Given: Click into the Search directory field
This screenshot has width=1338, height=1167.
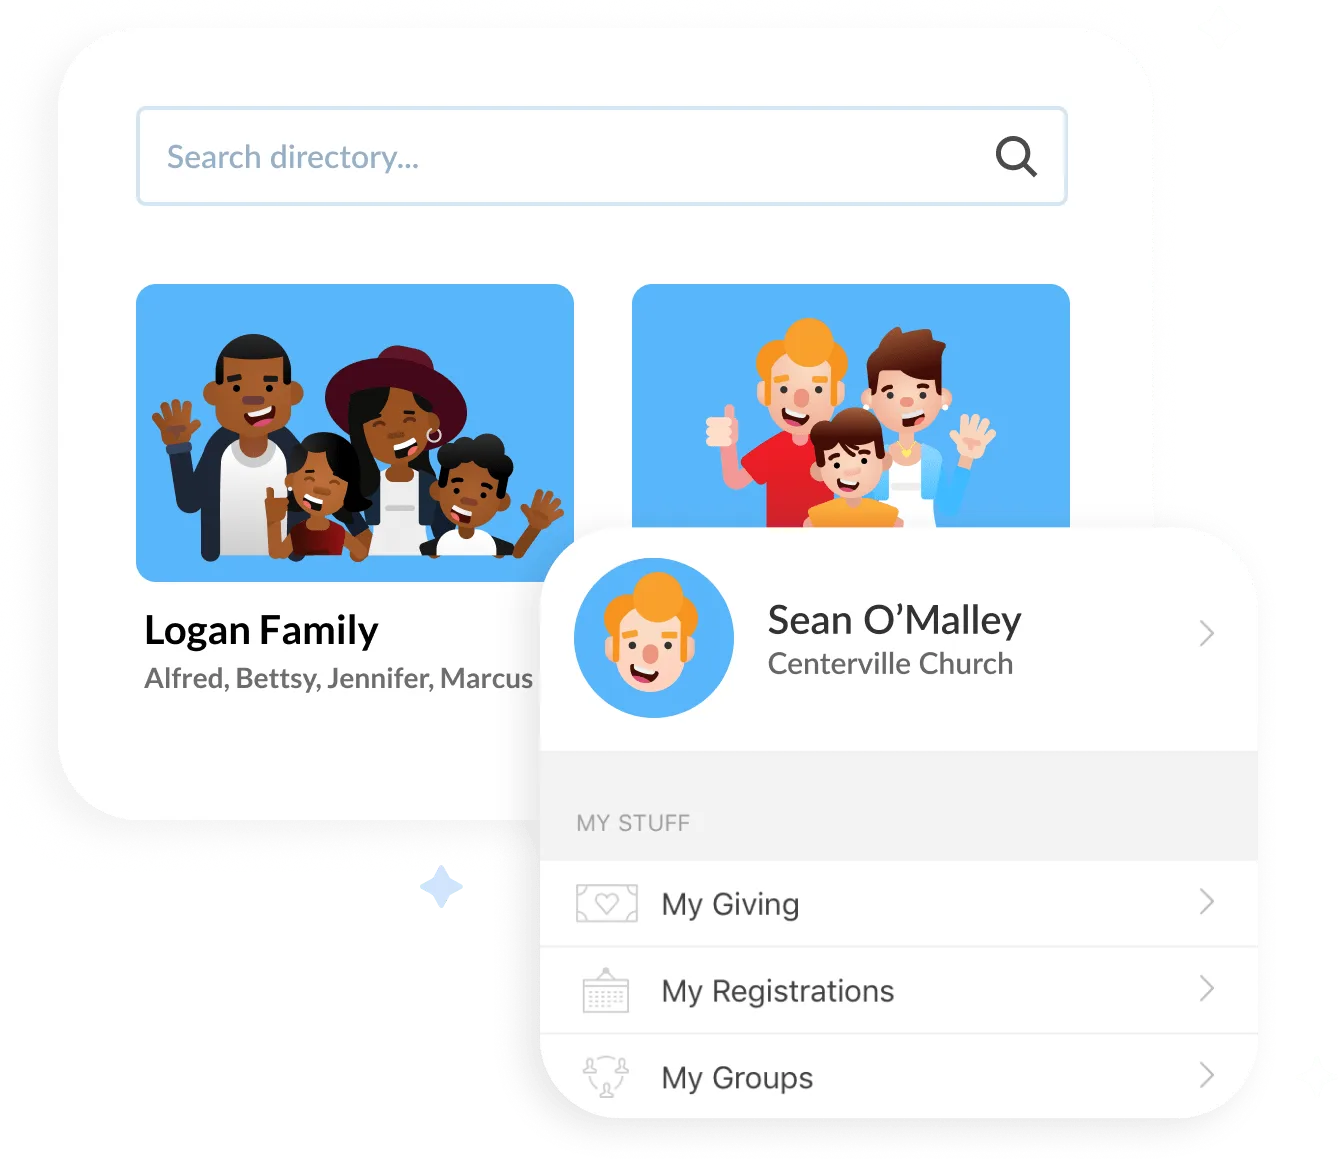Looking at the screenshot, I should point(602,156).
